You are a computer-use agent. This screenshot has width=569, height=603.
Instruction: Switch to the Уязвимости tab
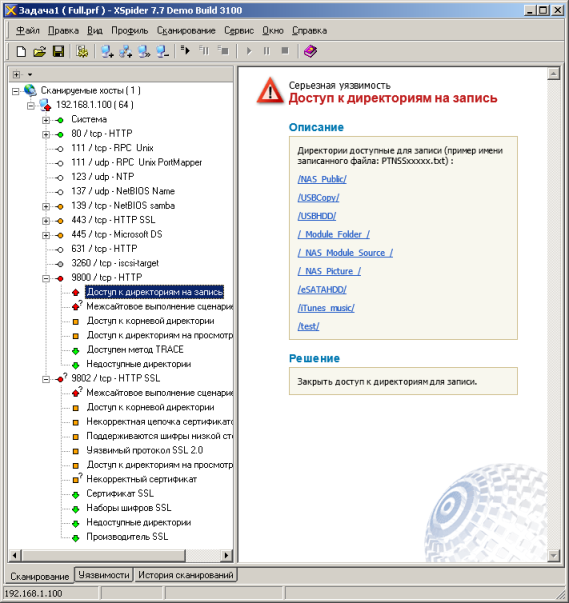[103, 575]
